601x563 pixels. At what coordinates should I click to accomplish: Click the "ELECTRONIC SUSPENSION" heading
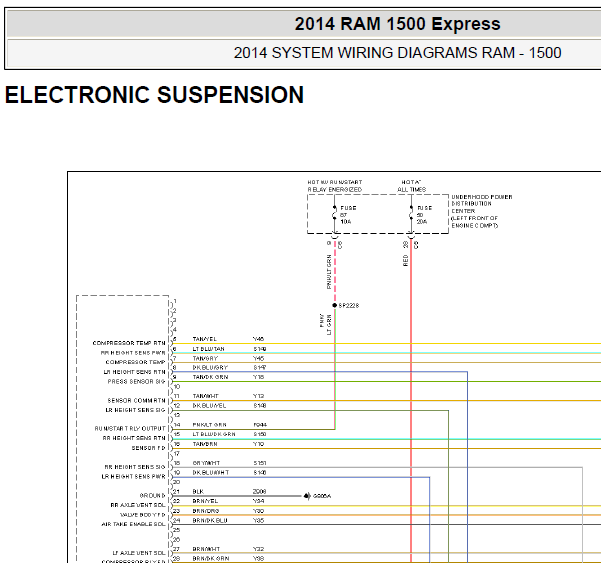click(x=154, y=95)
